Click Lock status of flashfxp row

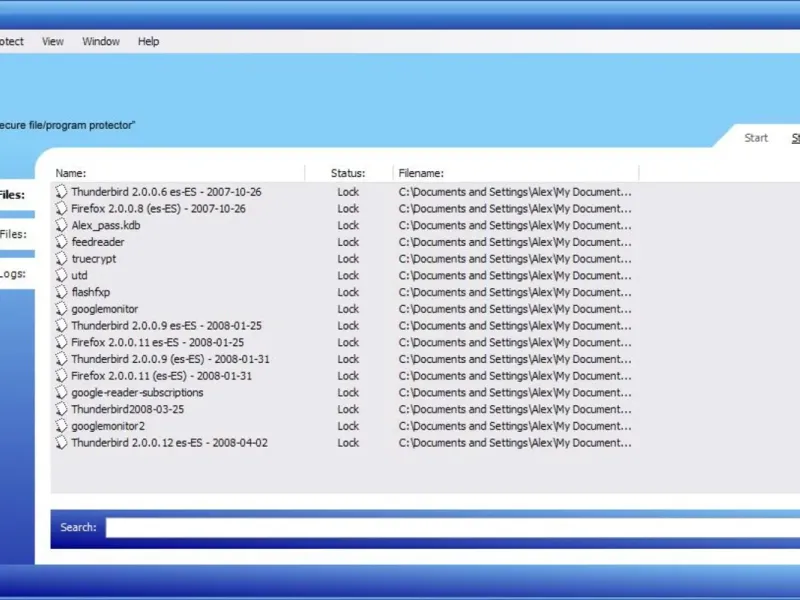tap(348, 292)
